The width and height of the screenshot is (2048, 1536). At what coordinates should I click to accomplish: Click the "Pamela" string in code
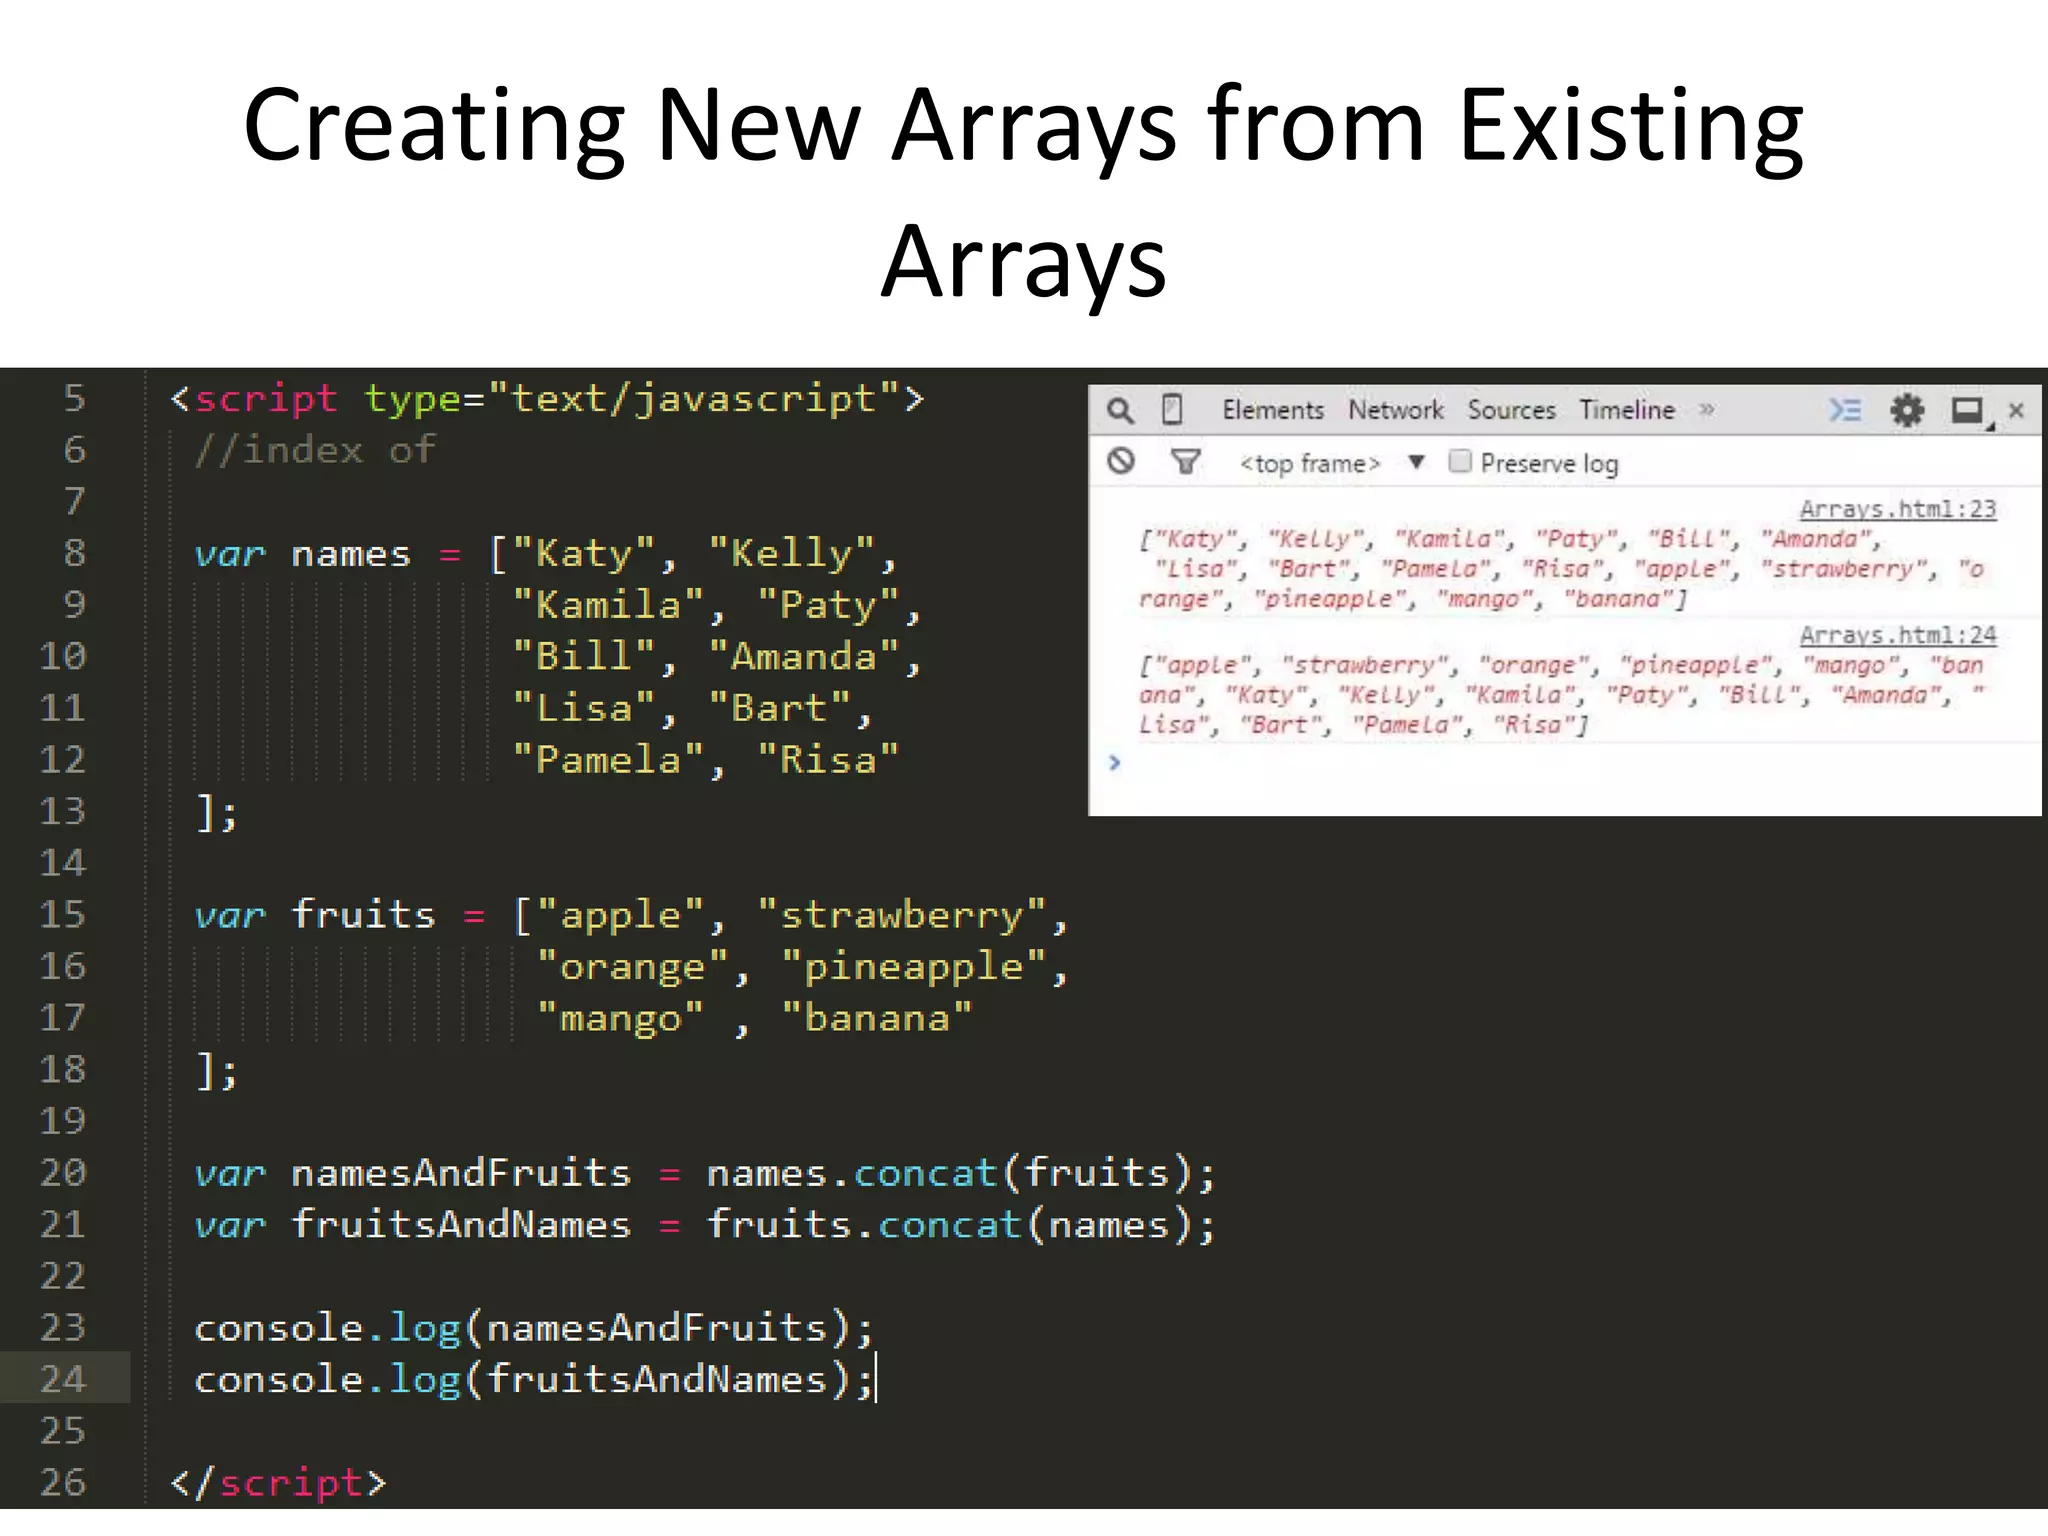pos(608,760)
